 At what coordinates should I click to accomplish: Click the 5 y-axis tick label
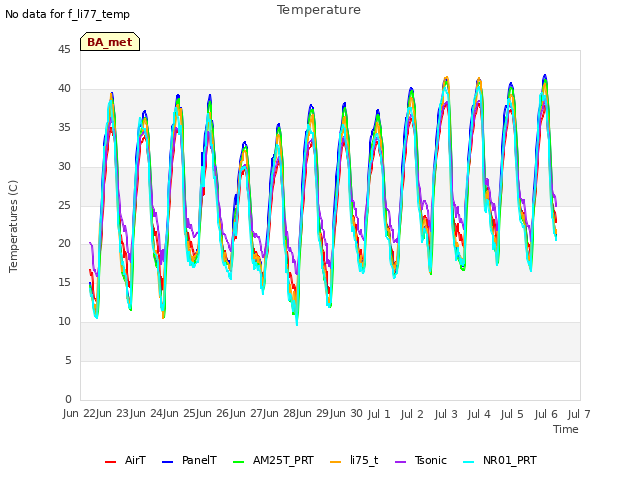coord(68,360)
